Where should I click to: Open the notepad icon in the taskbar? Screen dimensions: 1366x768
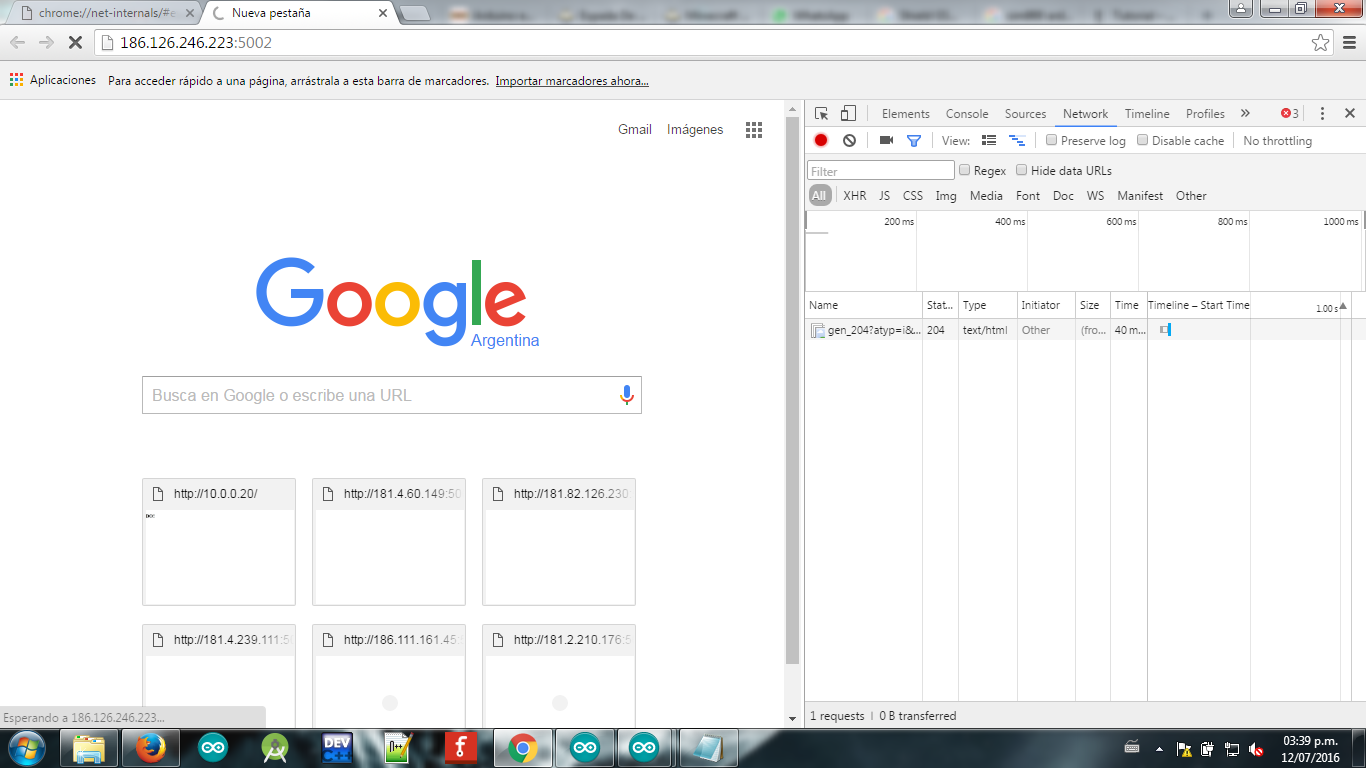708,748
